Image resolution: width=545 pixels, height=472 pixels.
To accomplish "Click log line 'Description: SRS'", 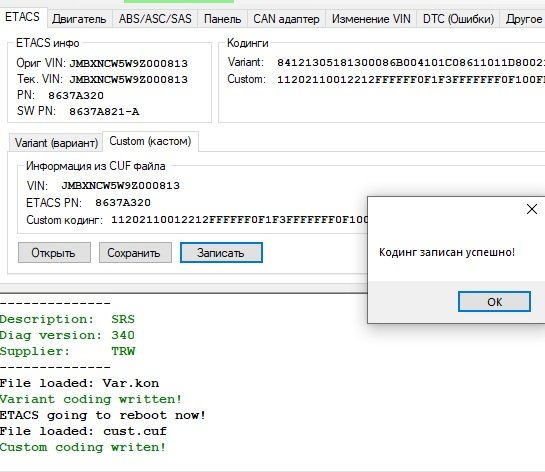I will click(x=67, y=319).
